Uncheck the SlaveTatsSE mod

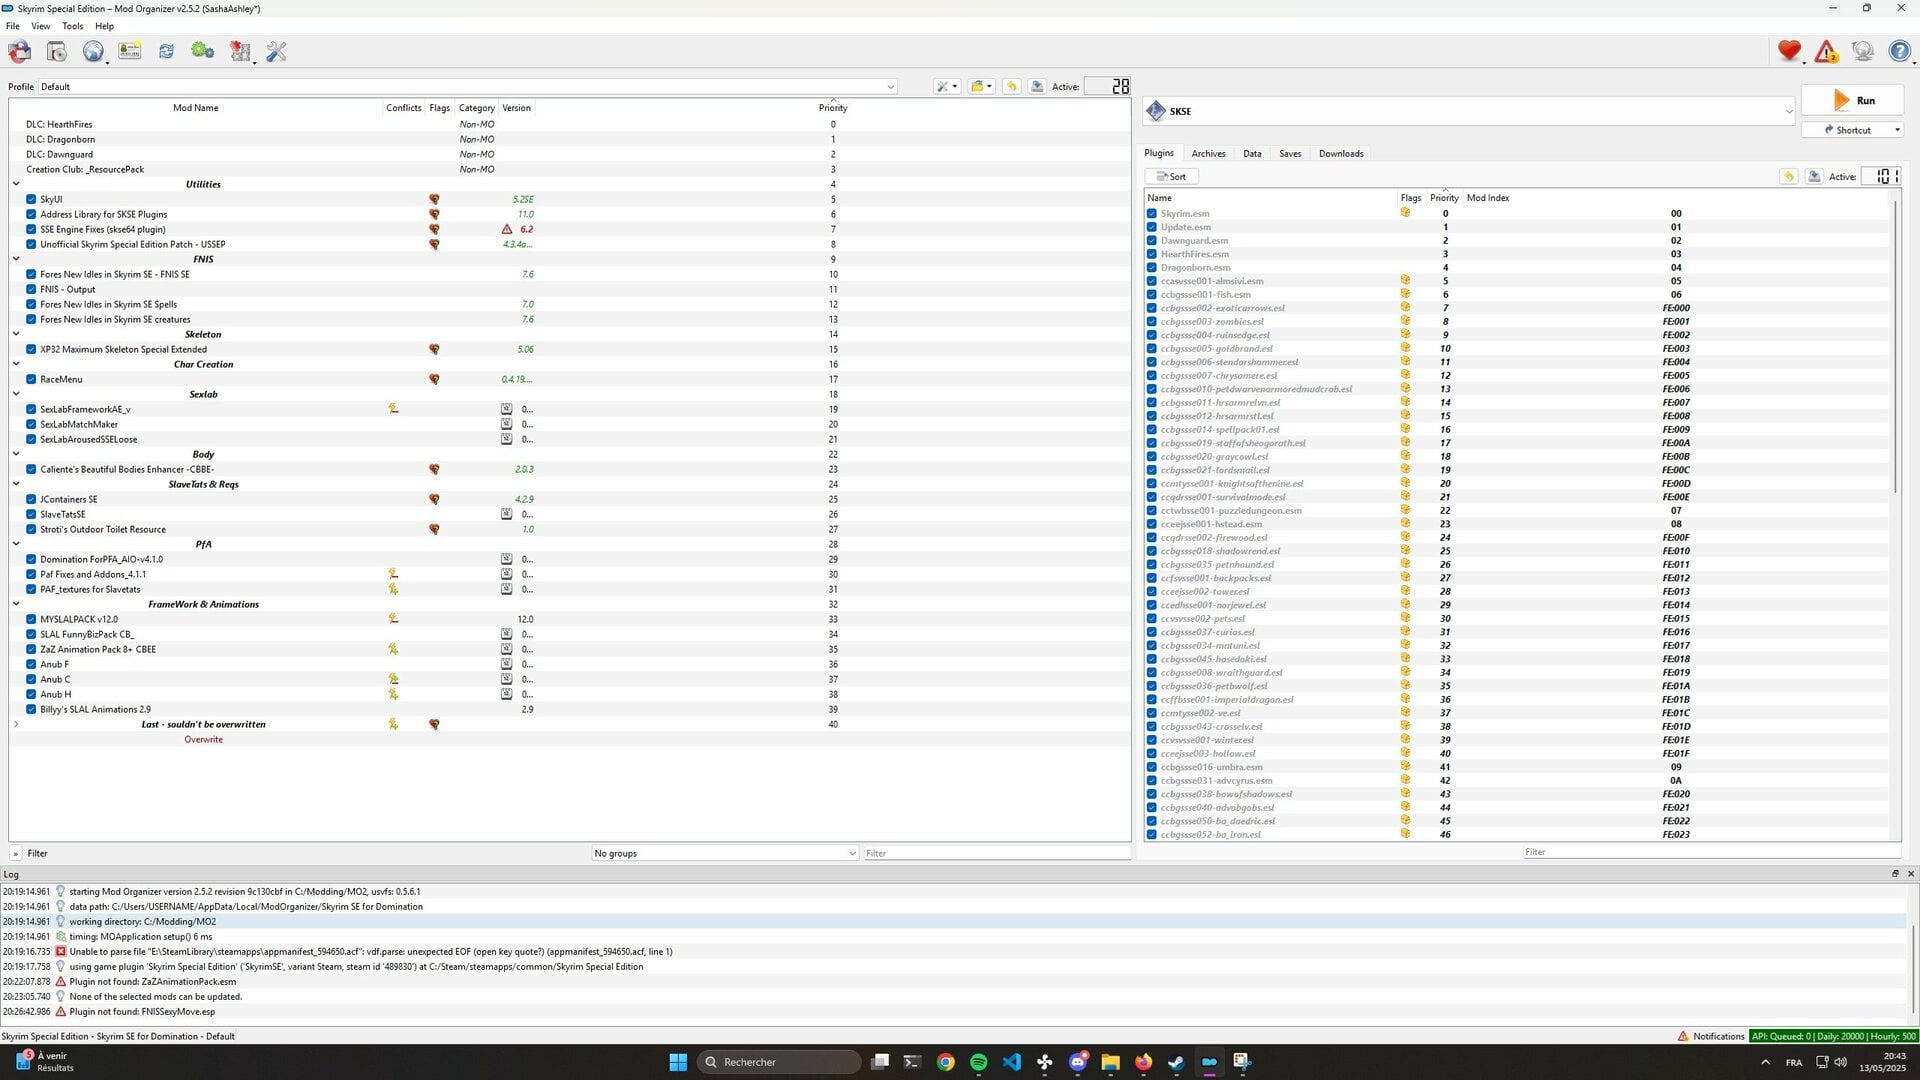point(31,514)
